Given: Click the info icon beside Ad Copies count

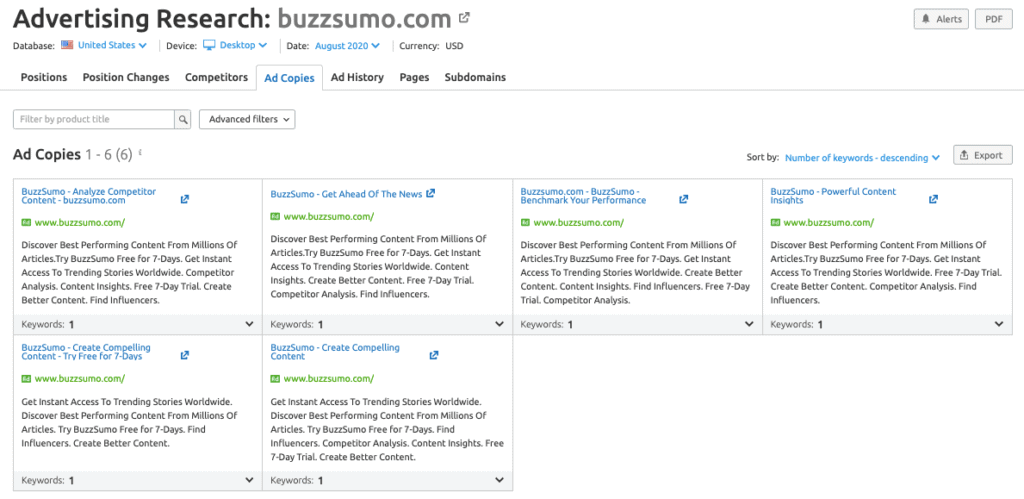Looking at the screenshot, I should tap(140, 153).
